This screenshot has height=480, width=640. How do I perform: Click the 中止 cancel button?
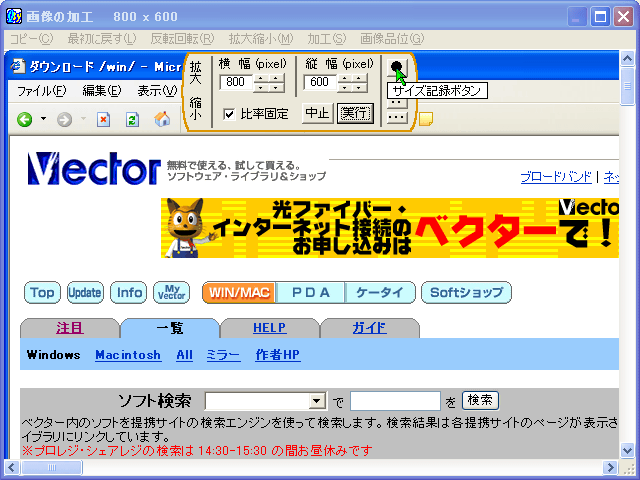point(317,113)
